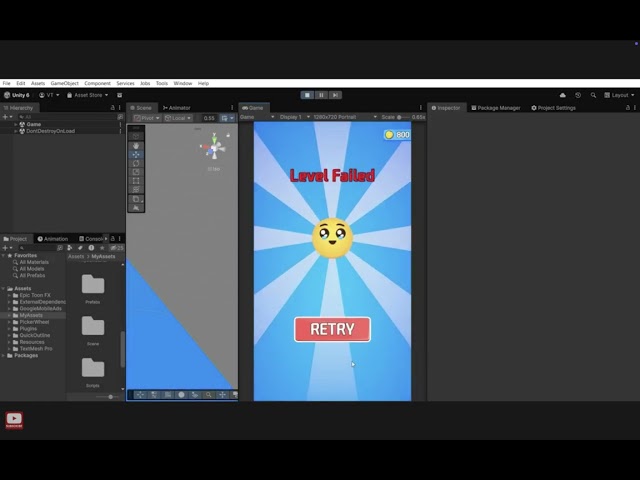
Task: Switch to the Animation tab
Action: click(x=53, y=239)
